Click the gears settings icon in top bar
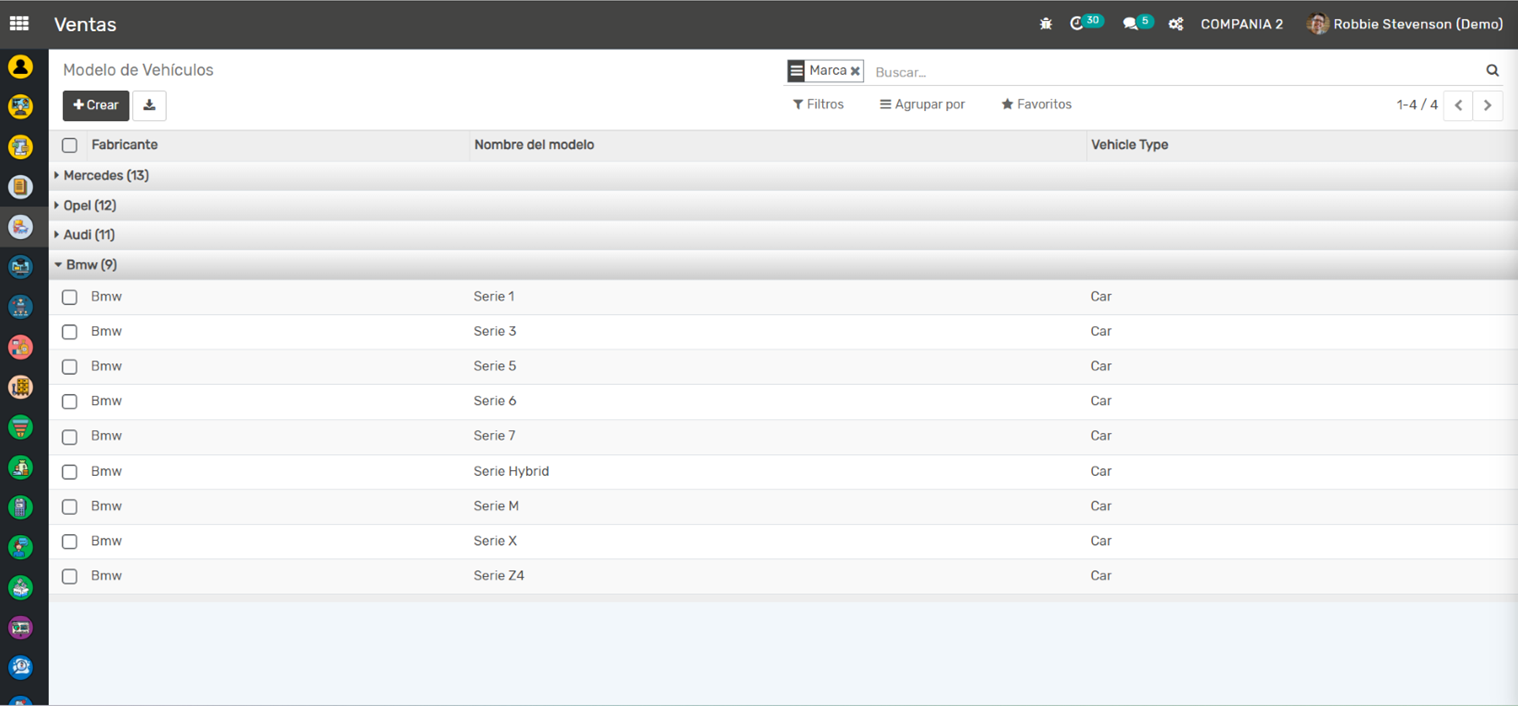 pyautogui.click(x=1176, y=24)
